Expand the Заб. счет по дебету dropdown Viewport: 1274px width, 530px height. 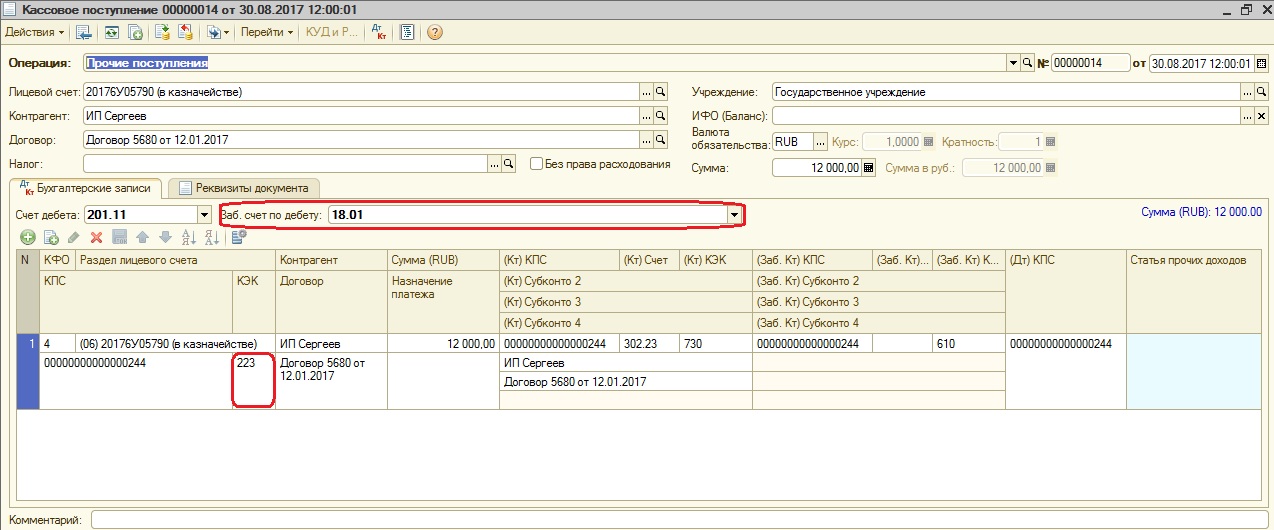[736, 214]
